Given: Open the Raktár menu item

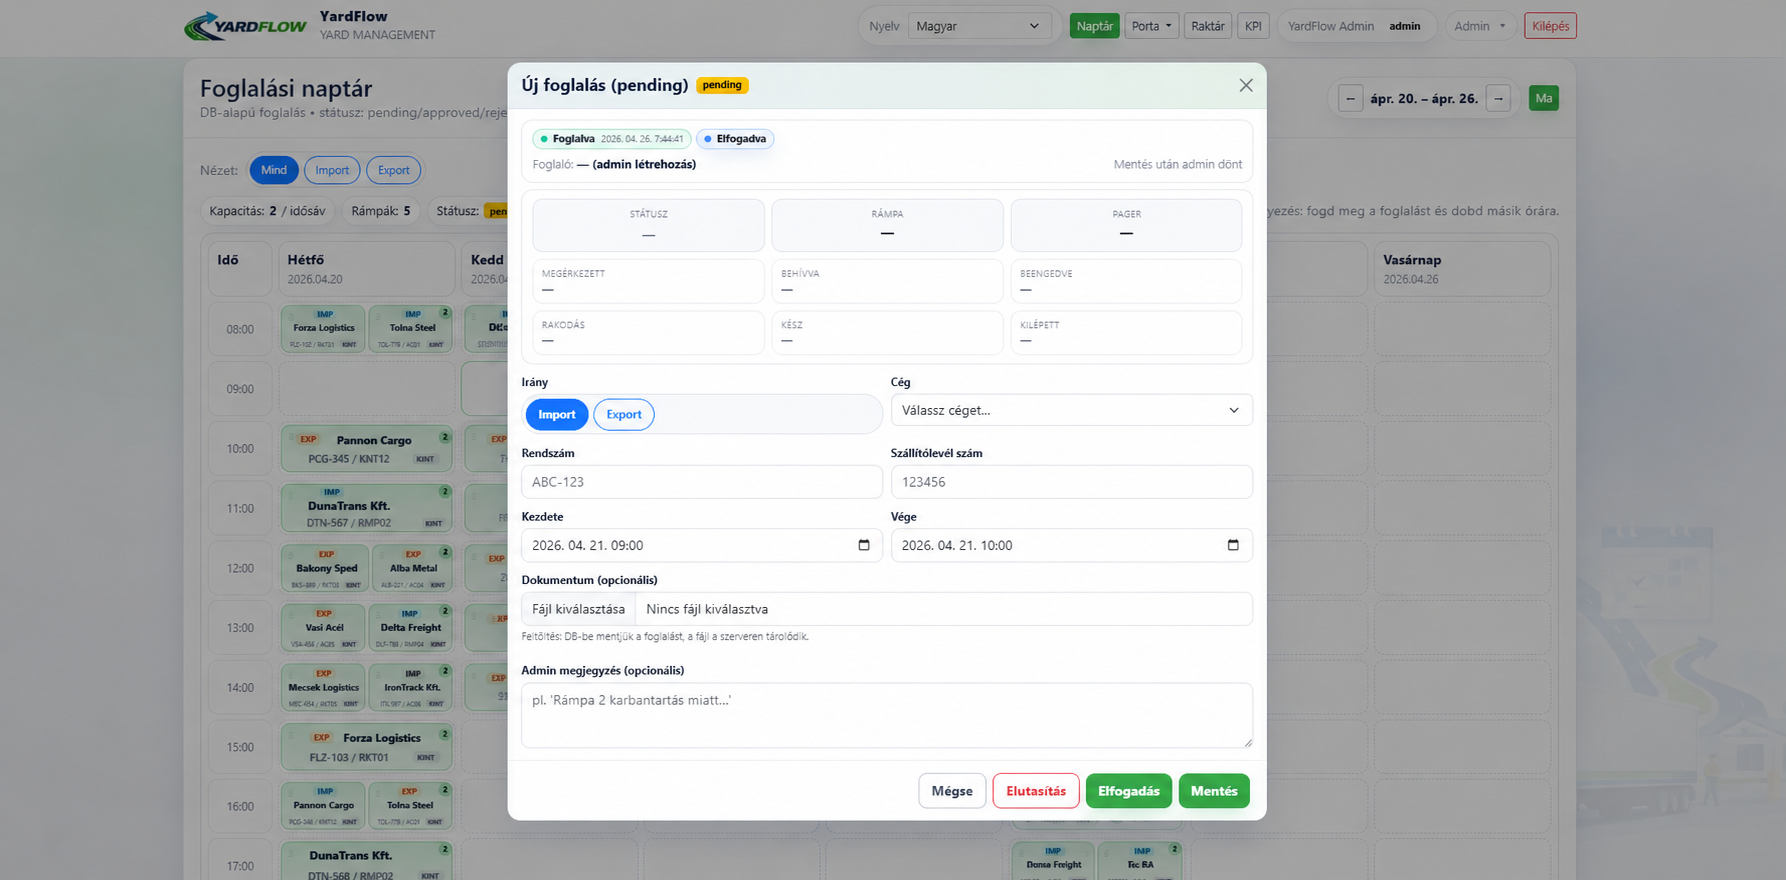Looking at the screenshot, I should [x=1208, y=26].
